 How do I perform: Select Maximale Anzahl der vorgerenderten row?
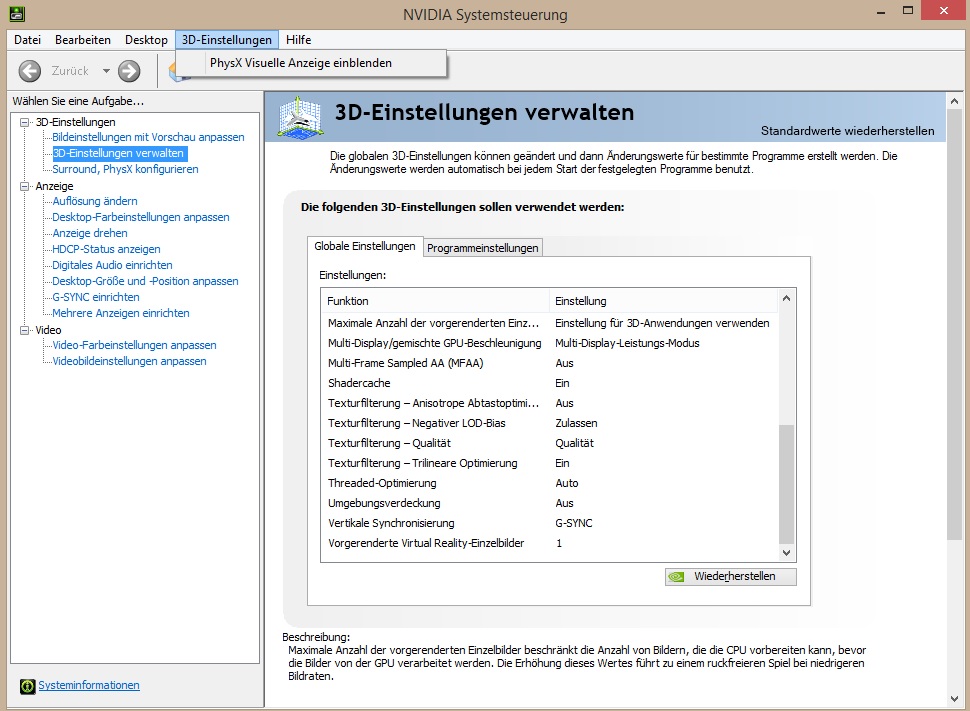click(x=550, y=323)
